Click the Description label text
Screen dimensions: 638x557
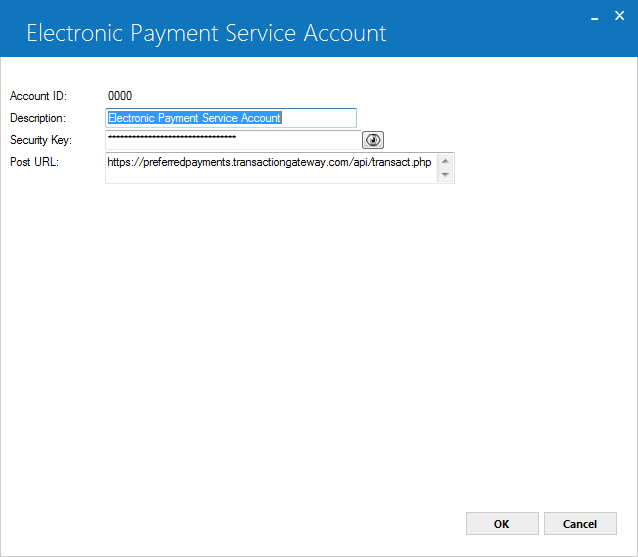click(38, 118)
